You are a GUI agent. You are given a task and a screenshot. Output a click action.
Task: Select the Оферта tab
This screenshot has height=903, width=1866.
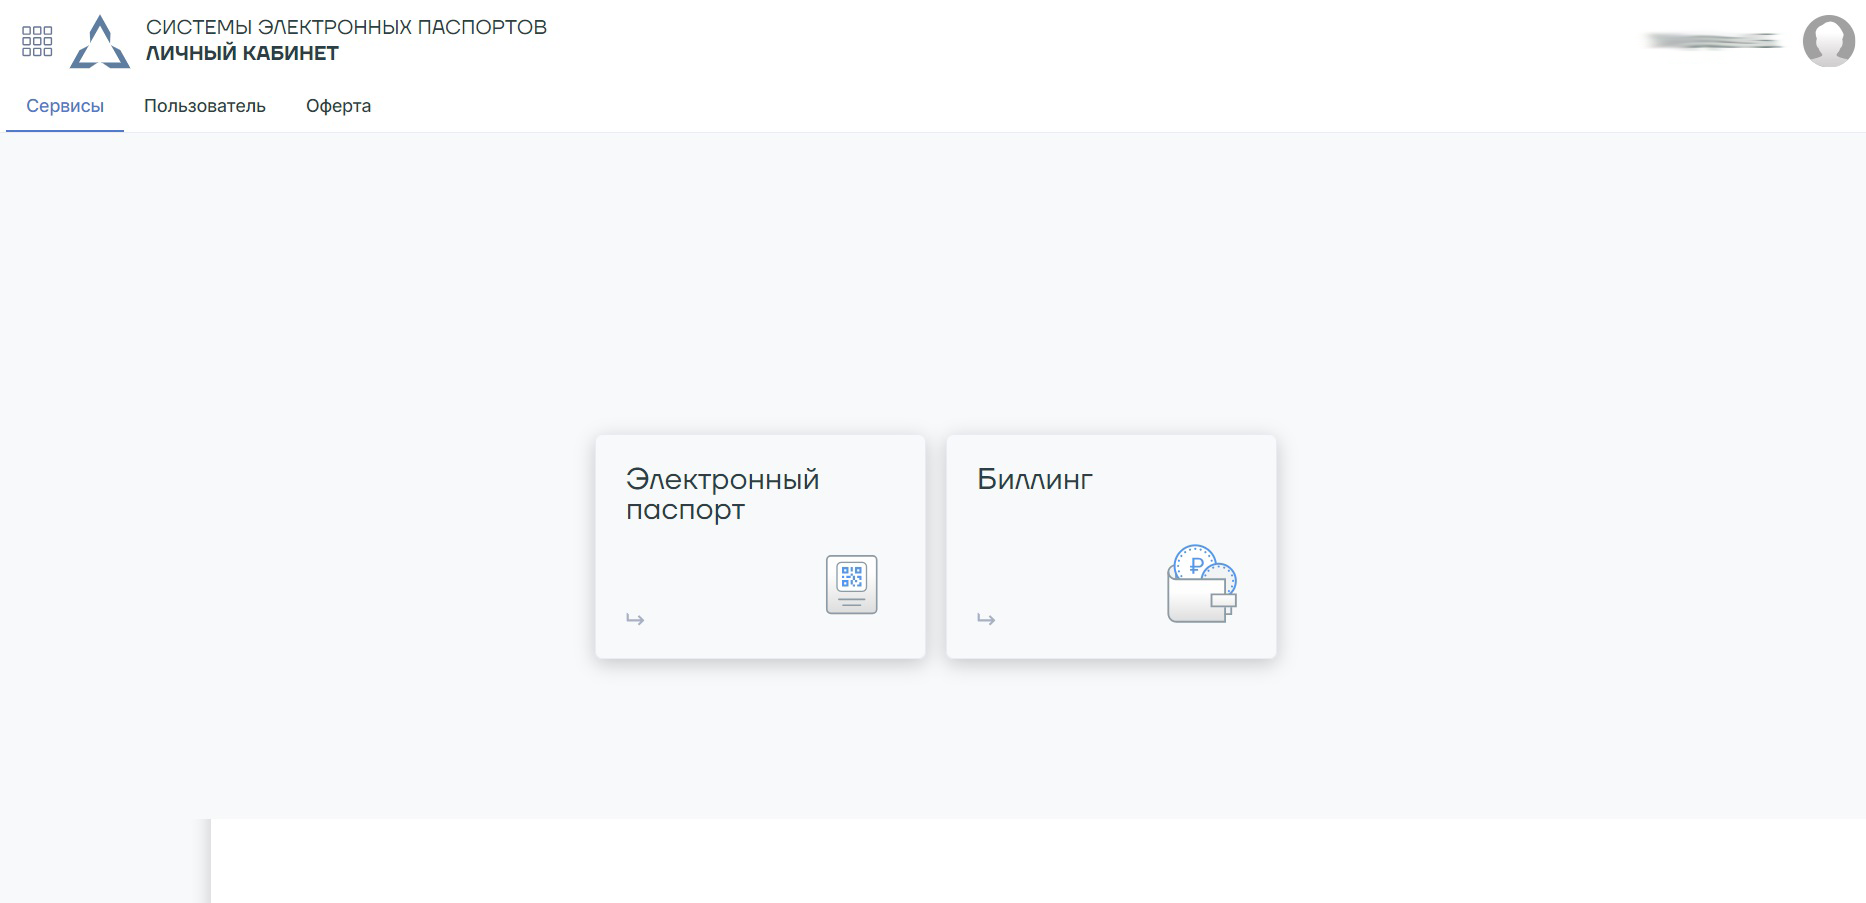coord(338,106)
